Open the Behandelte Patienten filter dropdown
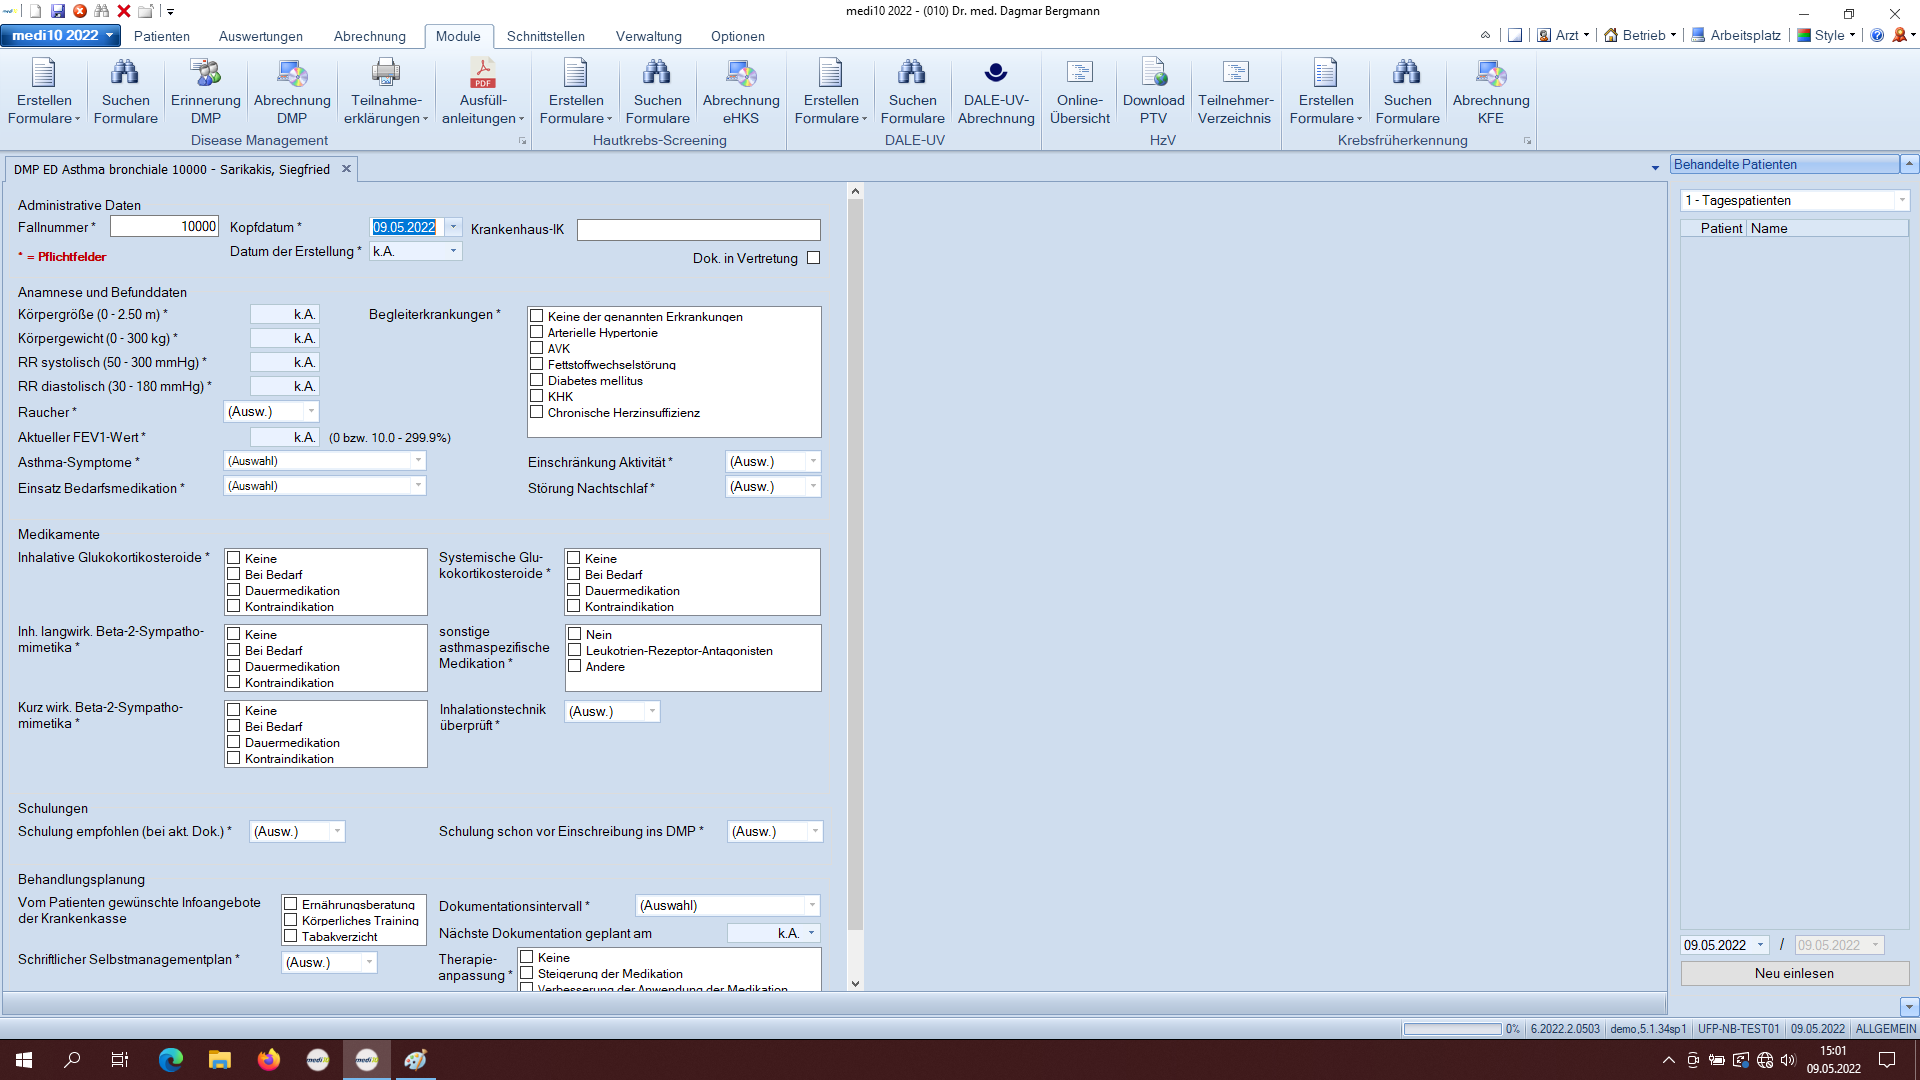The width and height of the screenshot is (1920, 1080). (1902, 200)
